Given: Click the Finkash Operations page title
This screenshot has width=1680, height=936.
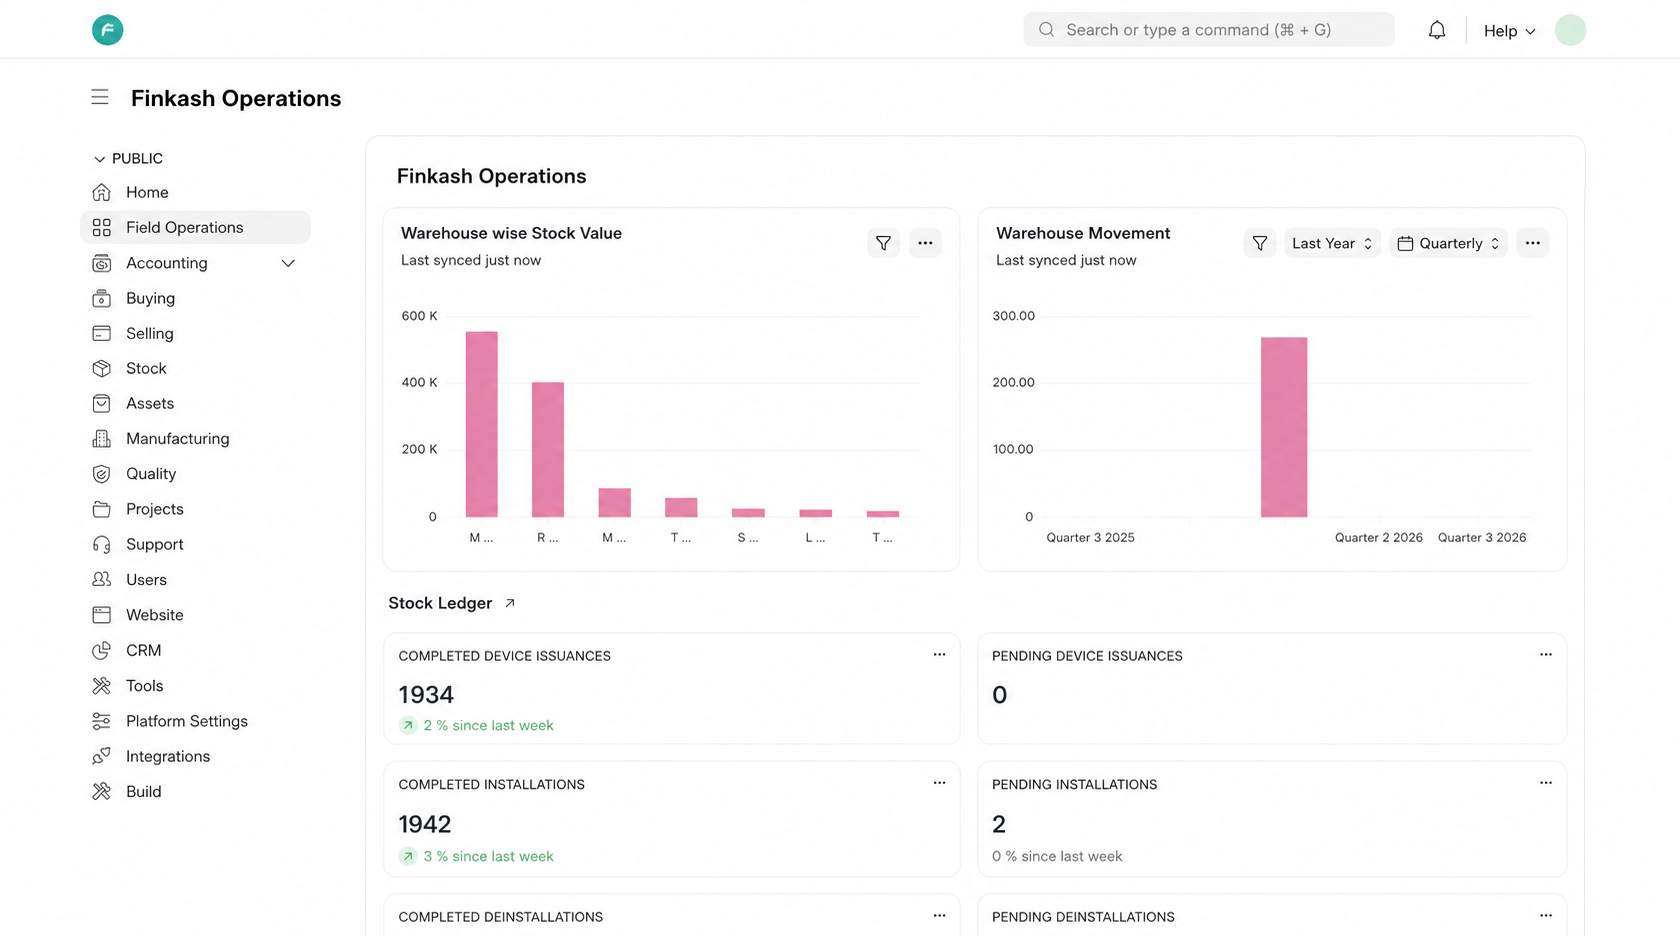Looking at the screenshot, I should pyautogui.click(x=236, y=98).
